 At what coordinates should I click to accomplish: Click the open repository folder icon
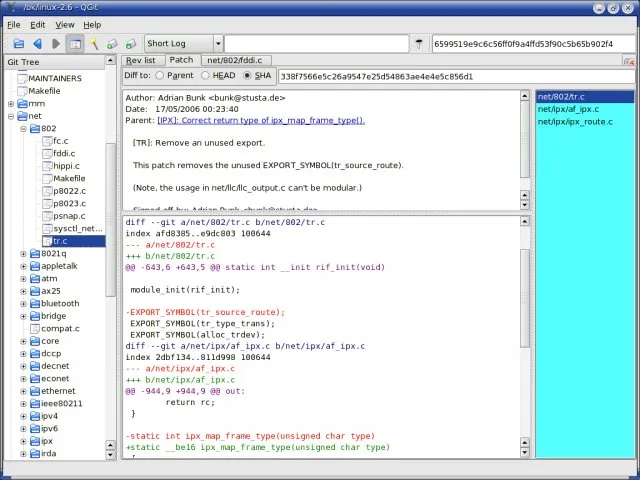[18, 44]
